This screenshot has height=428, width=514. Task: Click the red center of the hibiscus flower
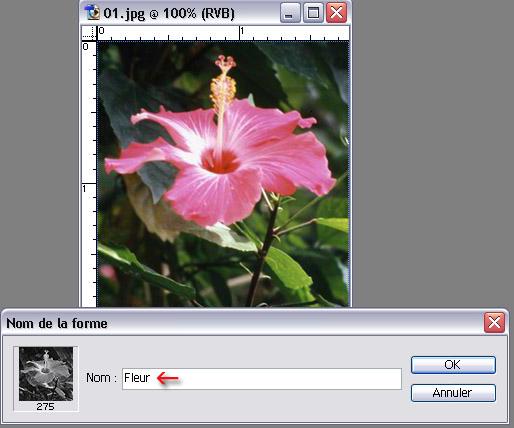pyautogui.click(x=220, y=161)
